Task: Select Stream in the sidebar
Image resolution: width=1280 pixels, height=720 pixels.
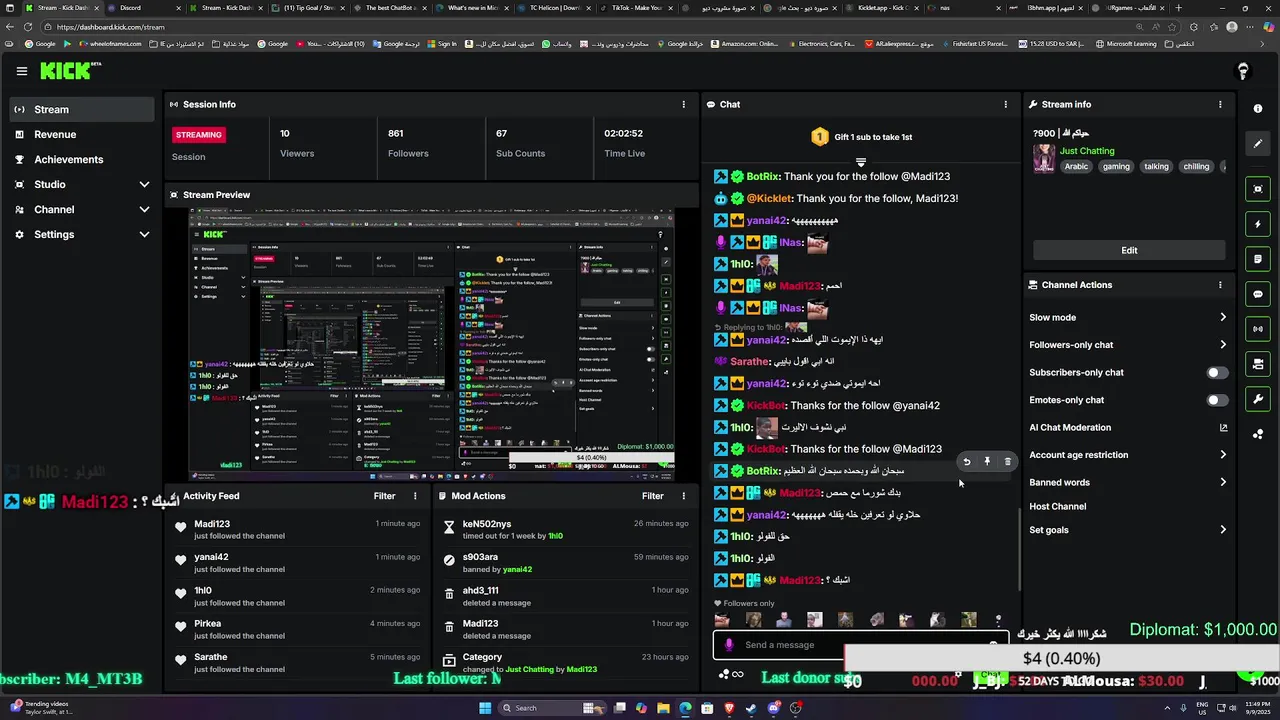Action: click(83, 109)
